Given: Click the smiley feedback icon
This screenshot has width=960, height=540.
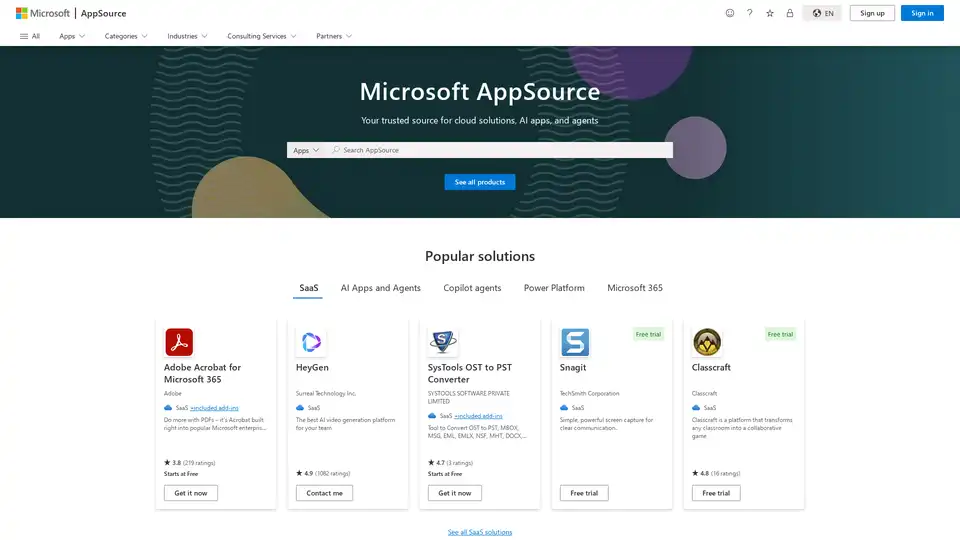Looking at the screenshot, I should click(730, 13).
